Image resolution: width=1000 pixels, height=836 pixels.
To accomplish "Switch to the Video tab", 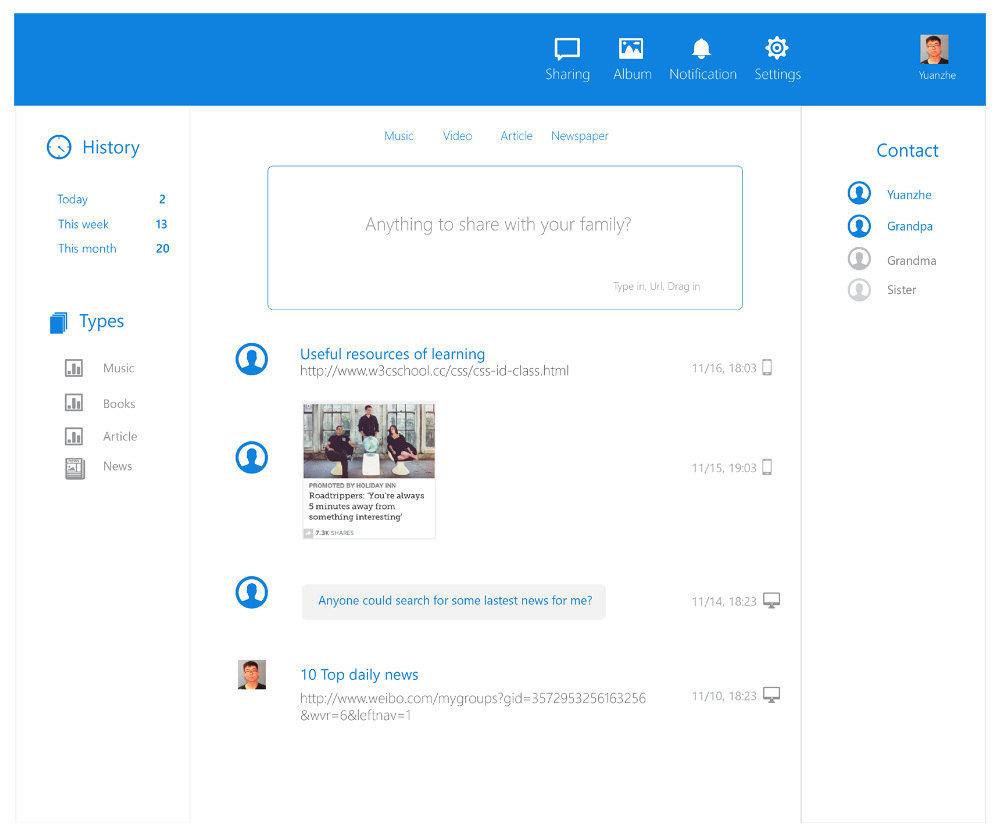I will pos(457,136).
